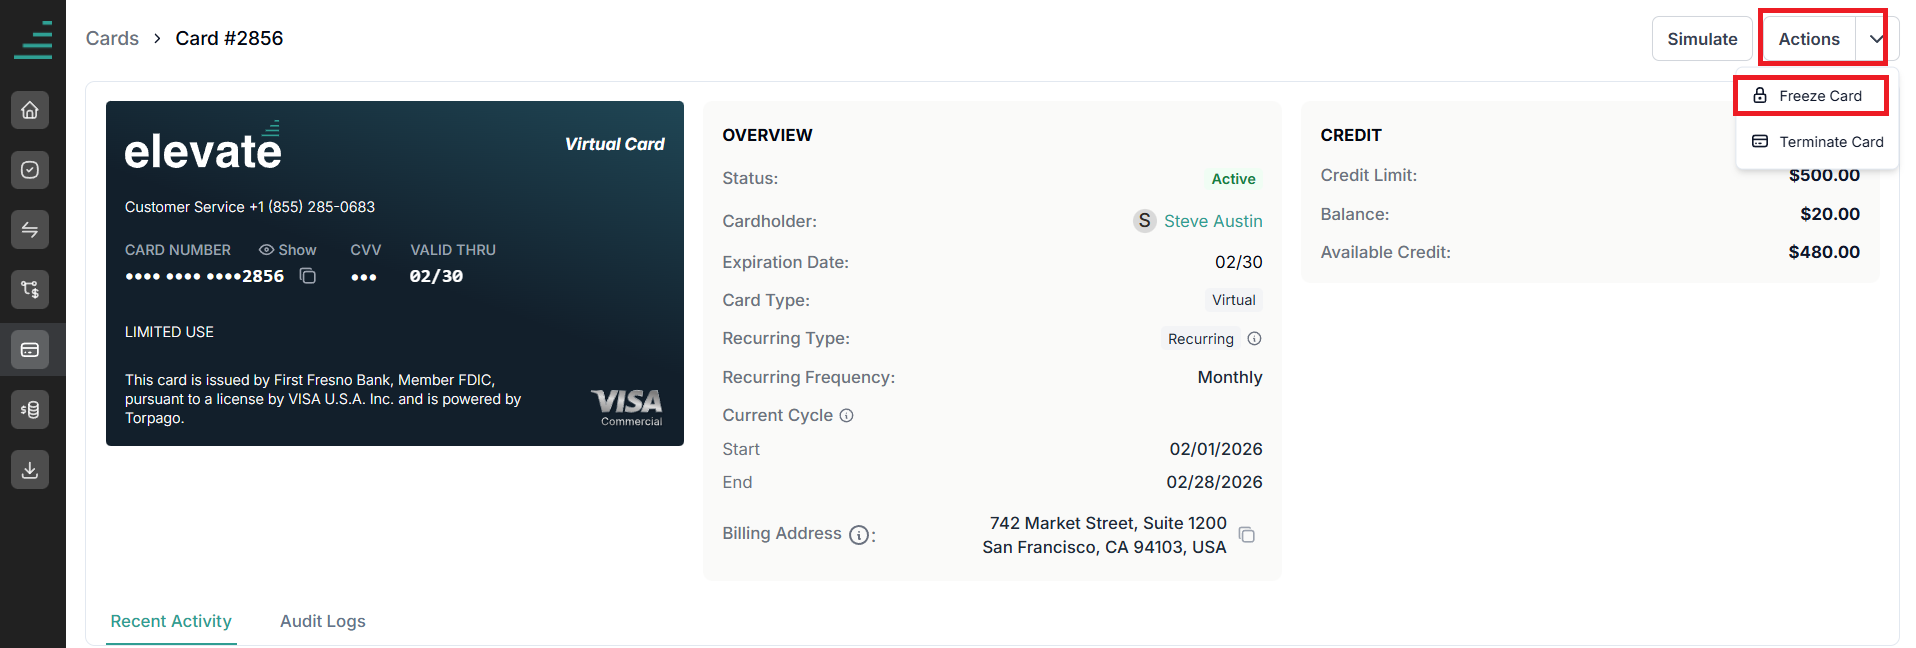
Task: Open the transfers arrows sidebar icon
Action: [x=30, y=230]
